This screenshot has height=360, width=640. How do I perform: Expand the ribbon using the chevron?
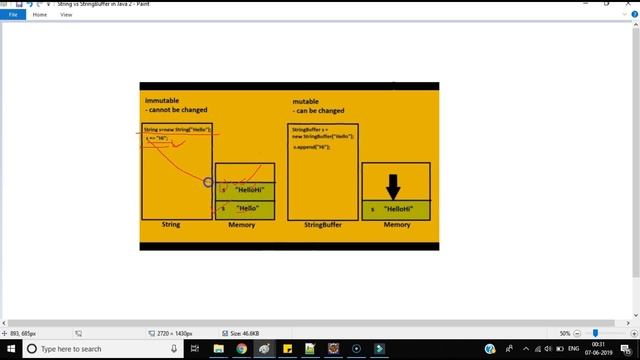click(x=624, y=14)
